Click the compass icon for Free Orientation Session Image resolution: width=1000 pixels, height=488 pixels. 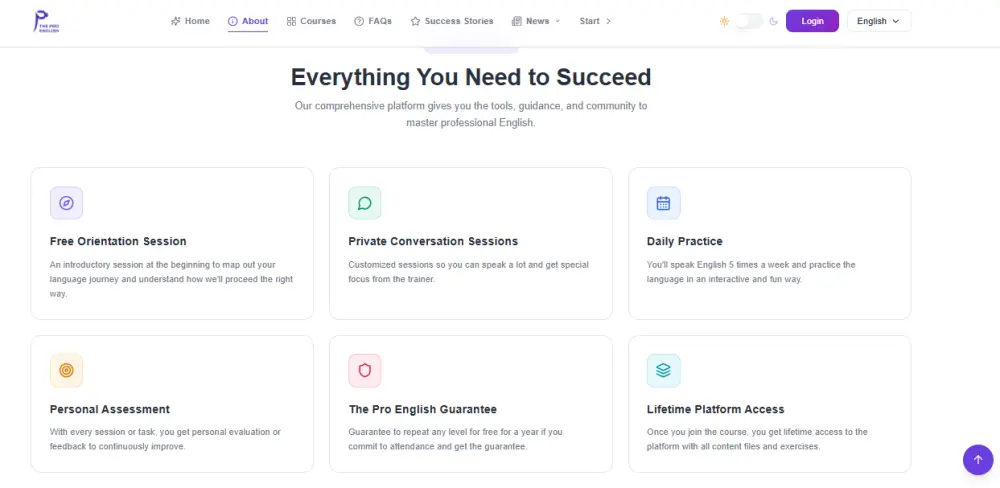pyautogui.click(x=66, y=203)
